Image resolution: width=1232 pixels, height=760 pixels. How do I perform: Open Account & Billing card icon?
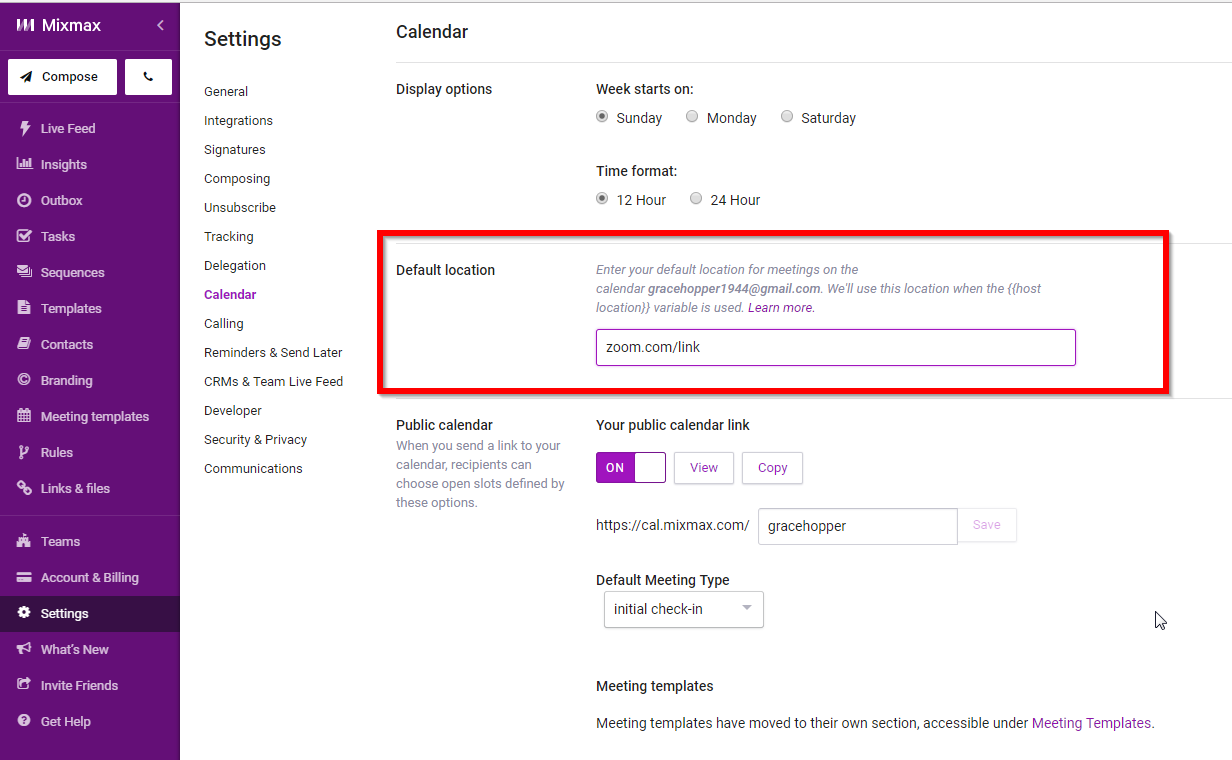(24, 577)
